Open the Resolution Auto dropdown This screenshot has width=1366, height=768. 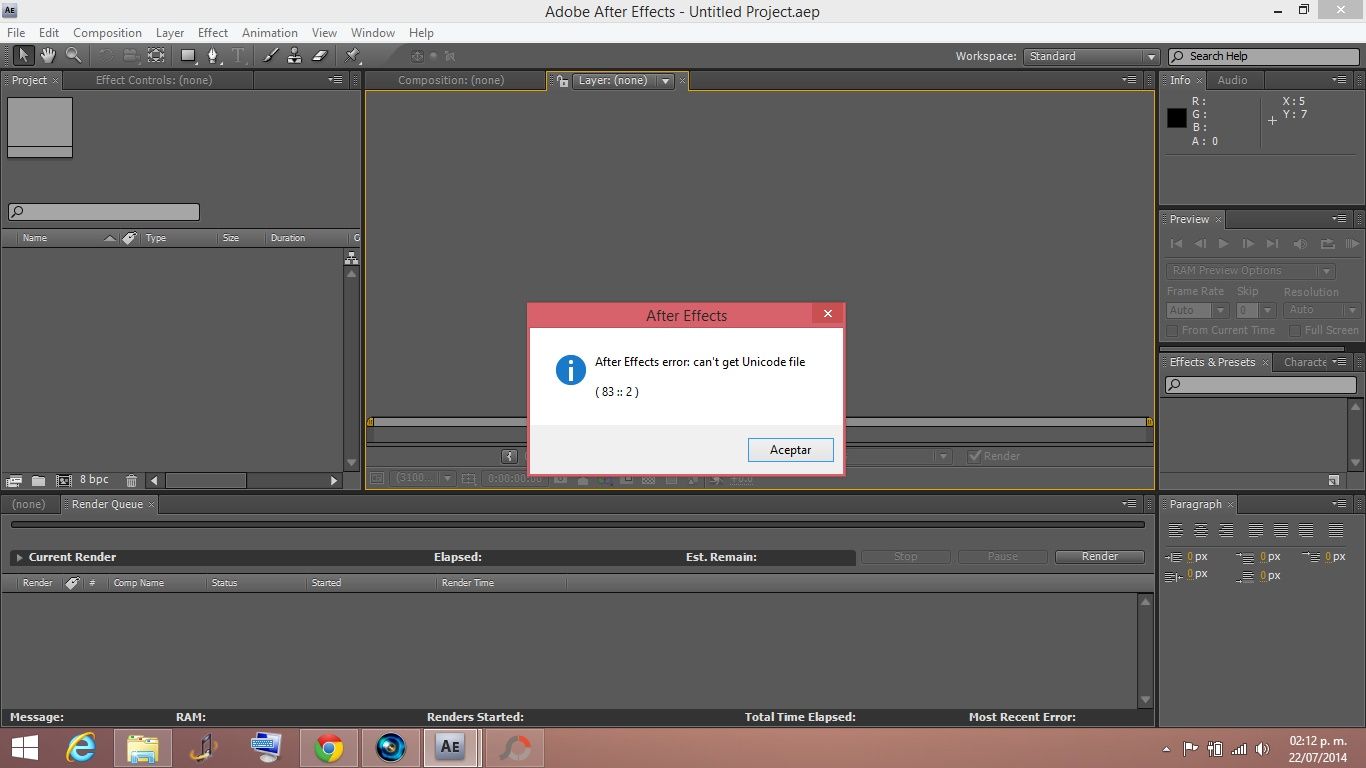(1320, 310)
